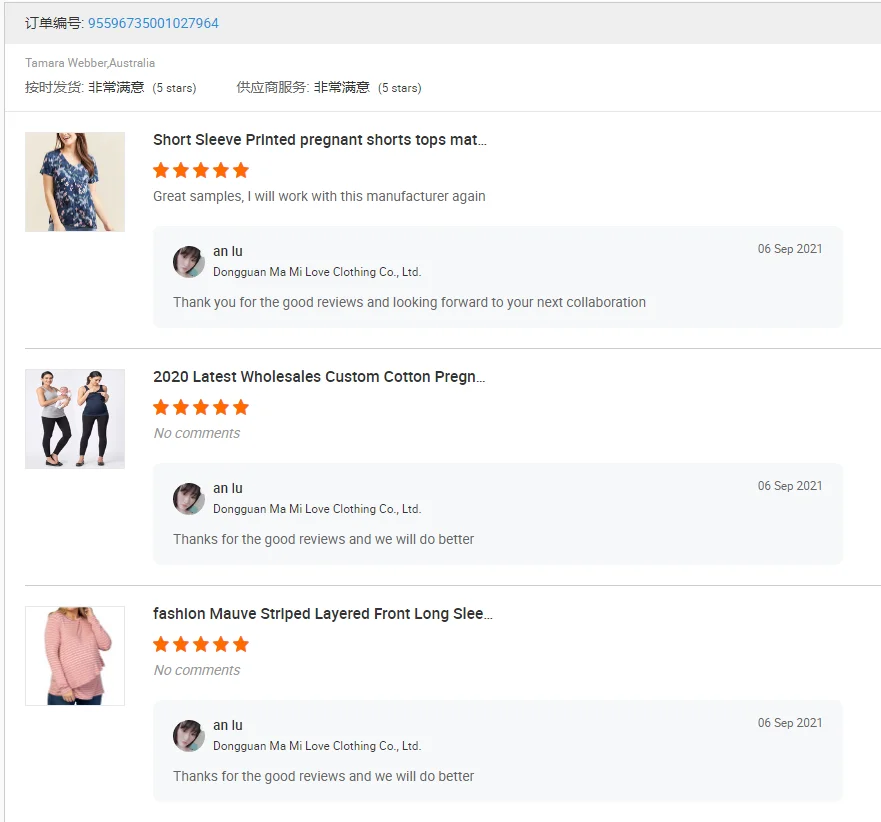Viewport: 881px width, 822px height.
Task: Click Dongguan Ma Mi Love Clothing in third reply
Action: (x=317, y=746)
